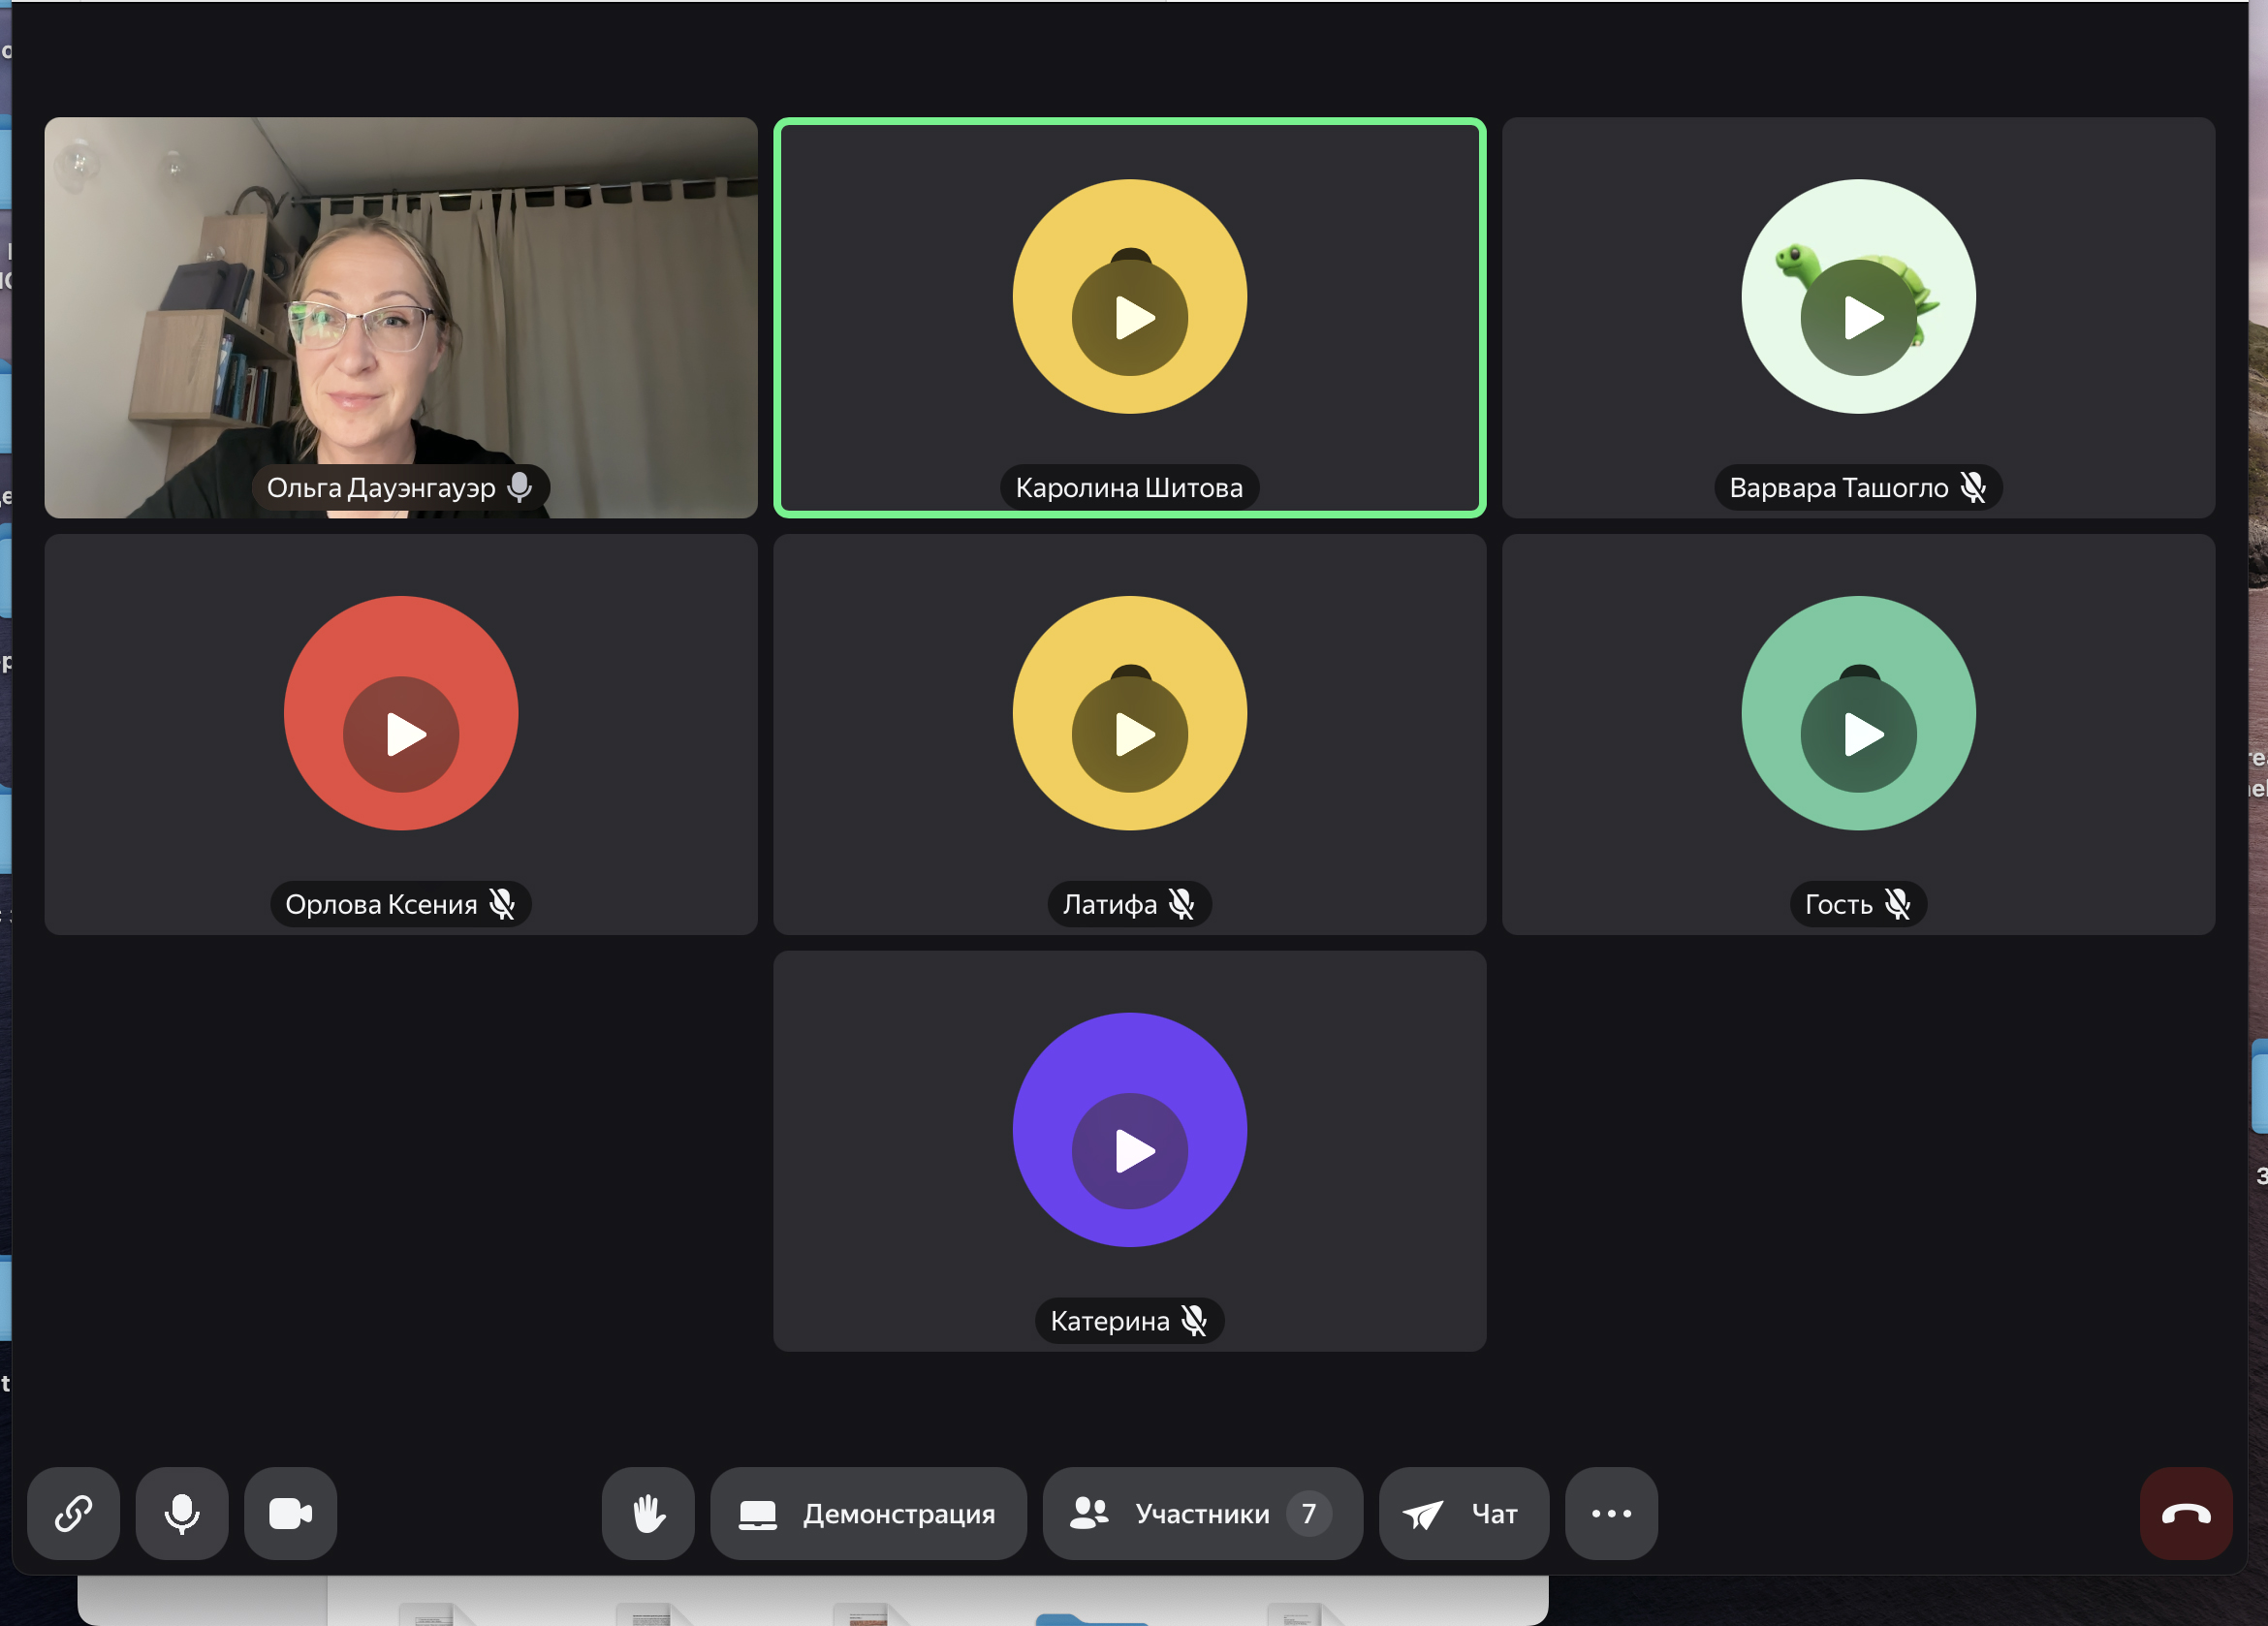Raise hand using the hand icon

(x=648, y=1513)
